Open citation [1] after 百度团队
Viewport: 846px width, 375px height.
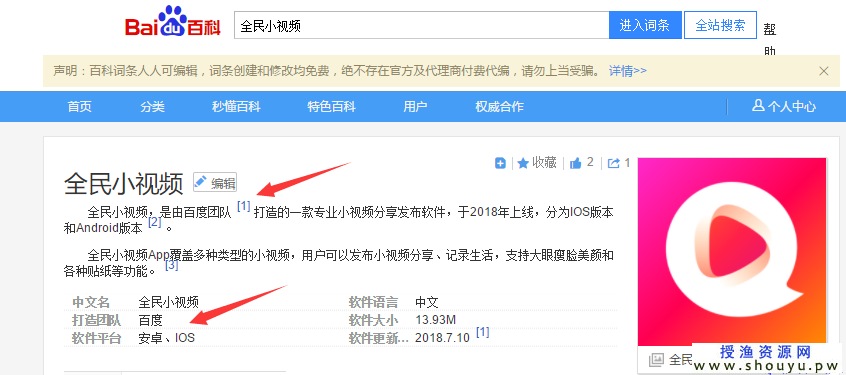click(244, 206)
